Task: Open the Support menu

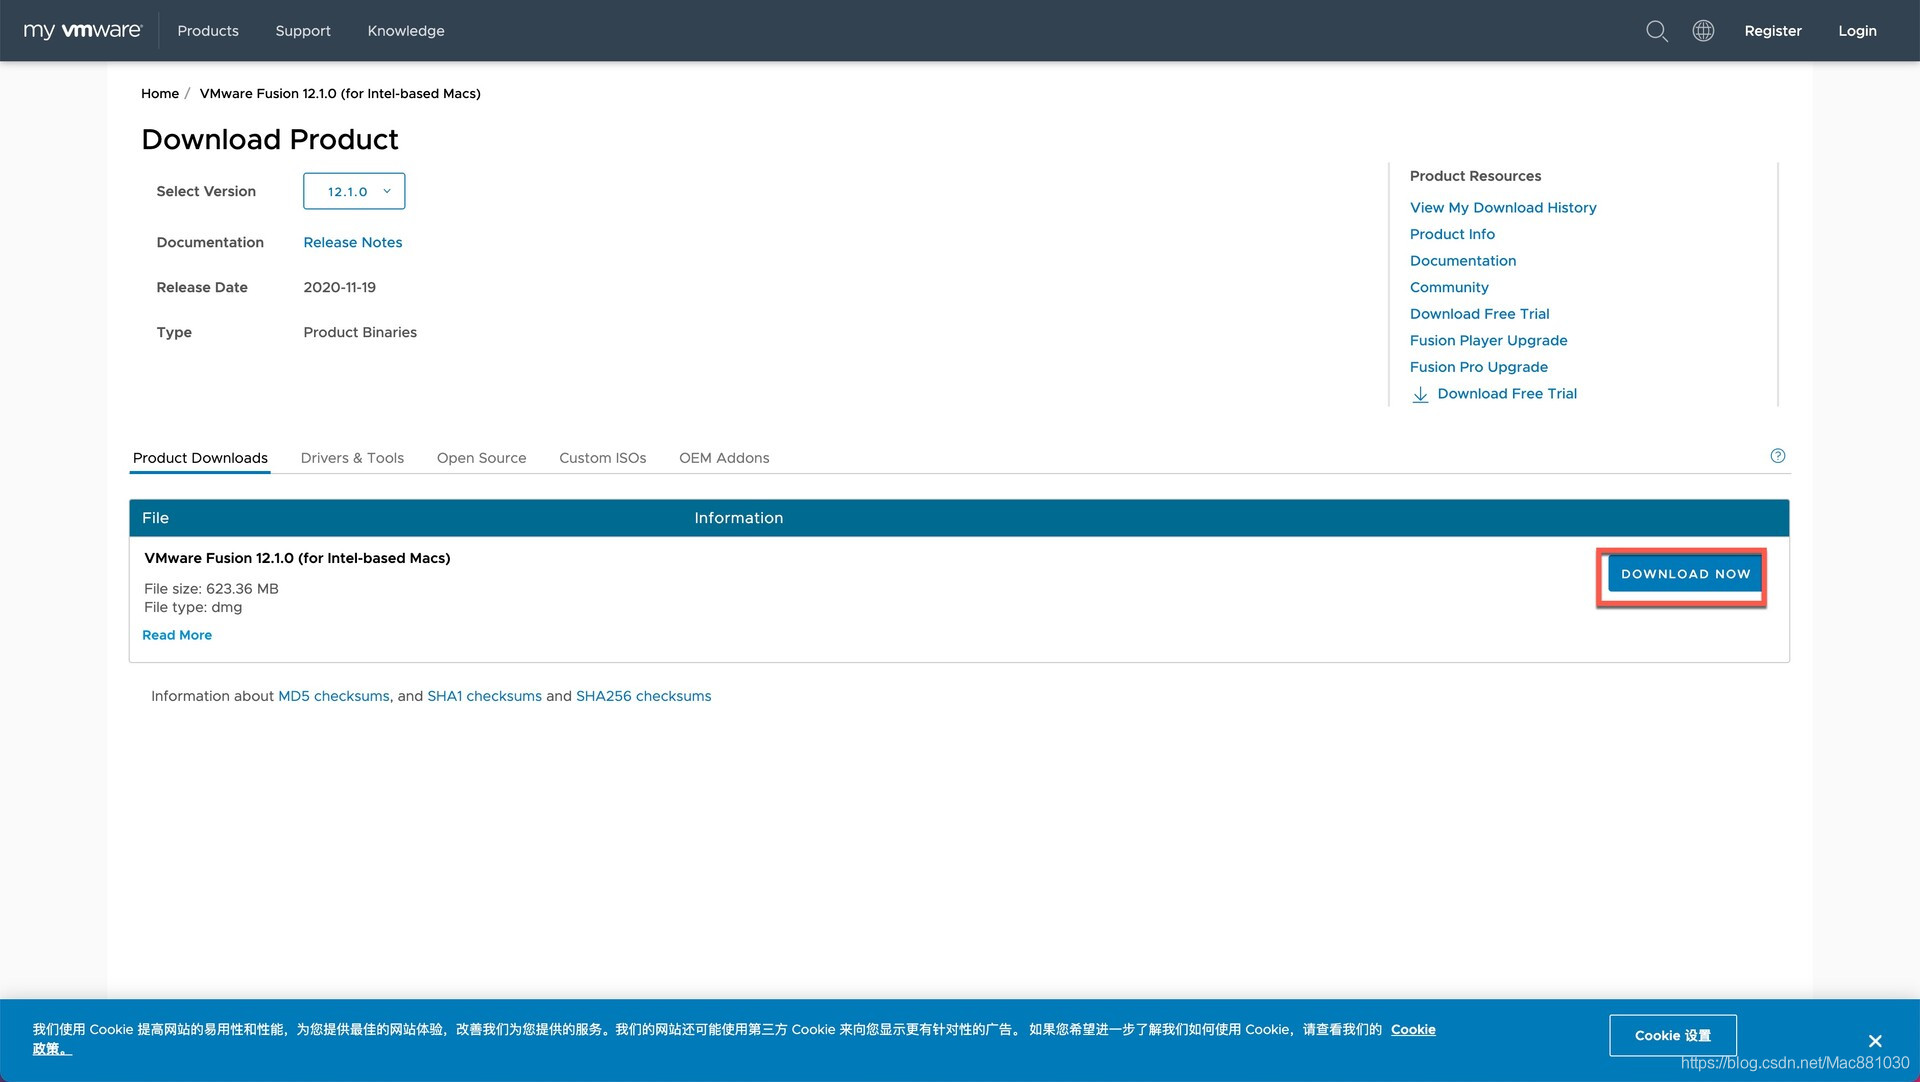Action: (303, 31)
